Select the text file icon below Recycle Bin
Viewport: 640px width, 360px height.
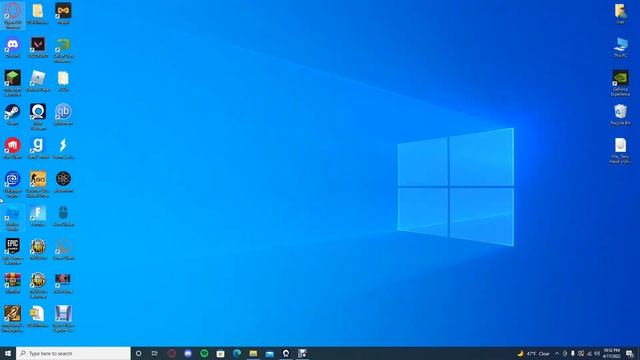(x=620, y=151)
